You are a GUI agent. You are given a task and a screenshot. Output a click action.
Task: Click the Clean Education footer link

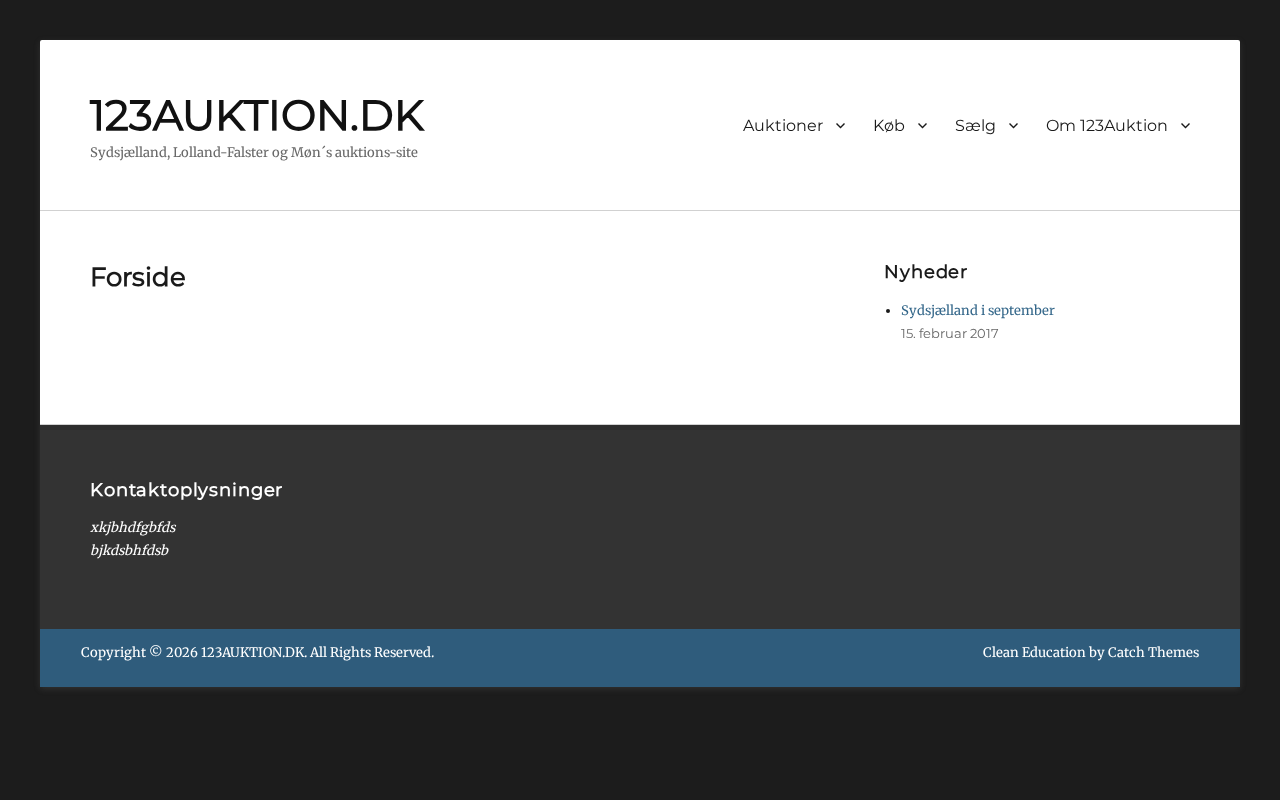(x=1033, y=653)
